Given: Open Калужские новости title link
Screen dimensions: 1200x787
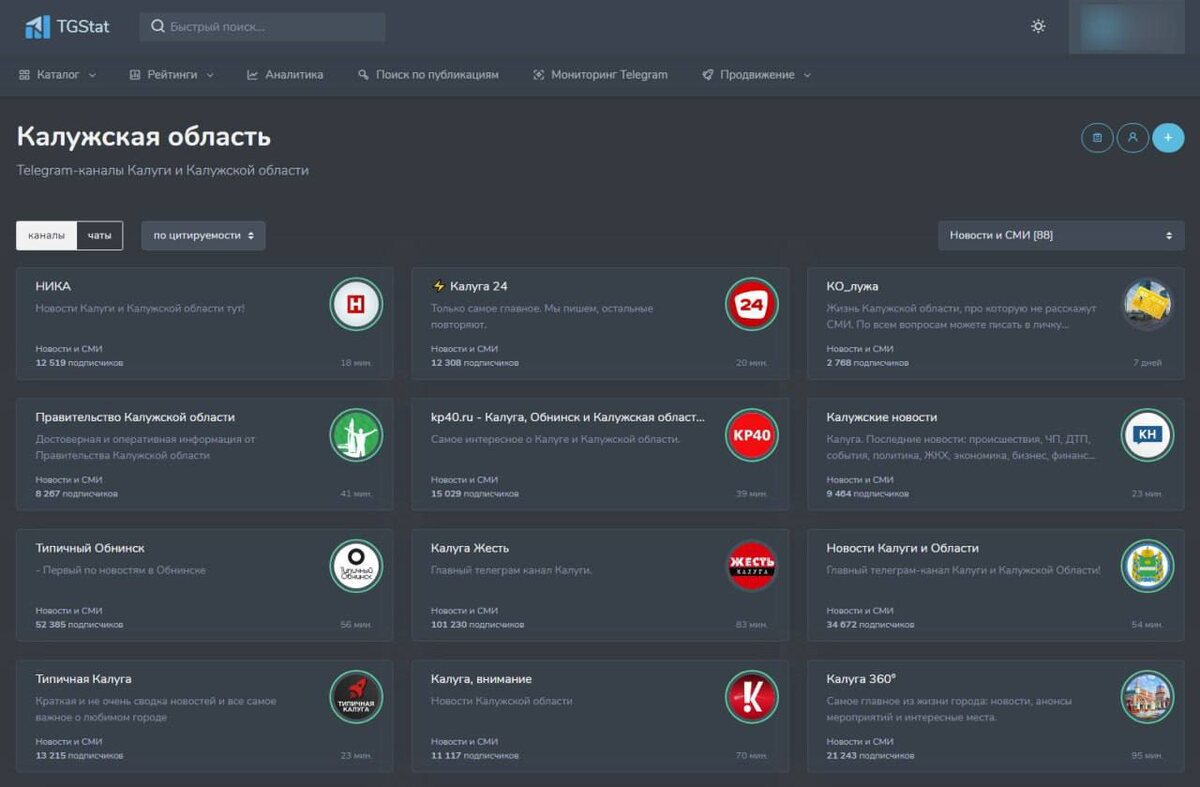Looking at the screenshot, I should click(x=882, y=417).
